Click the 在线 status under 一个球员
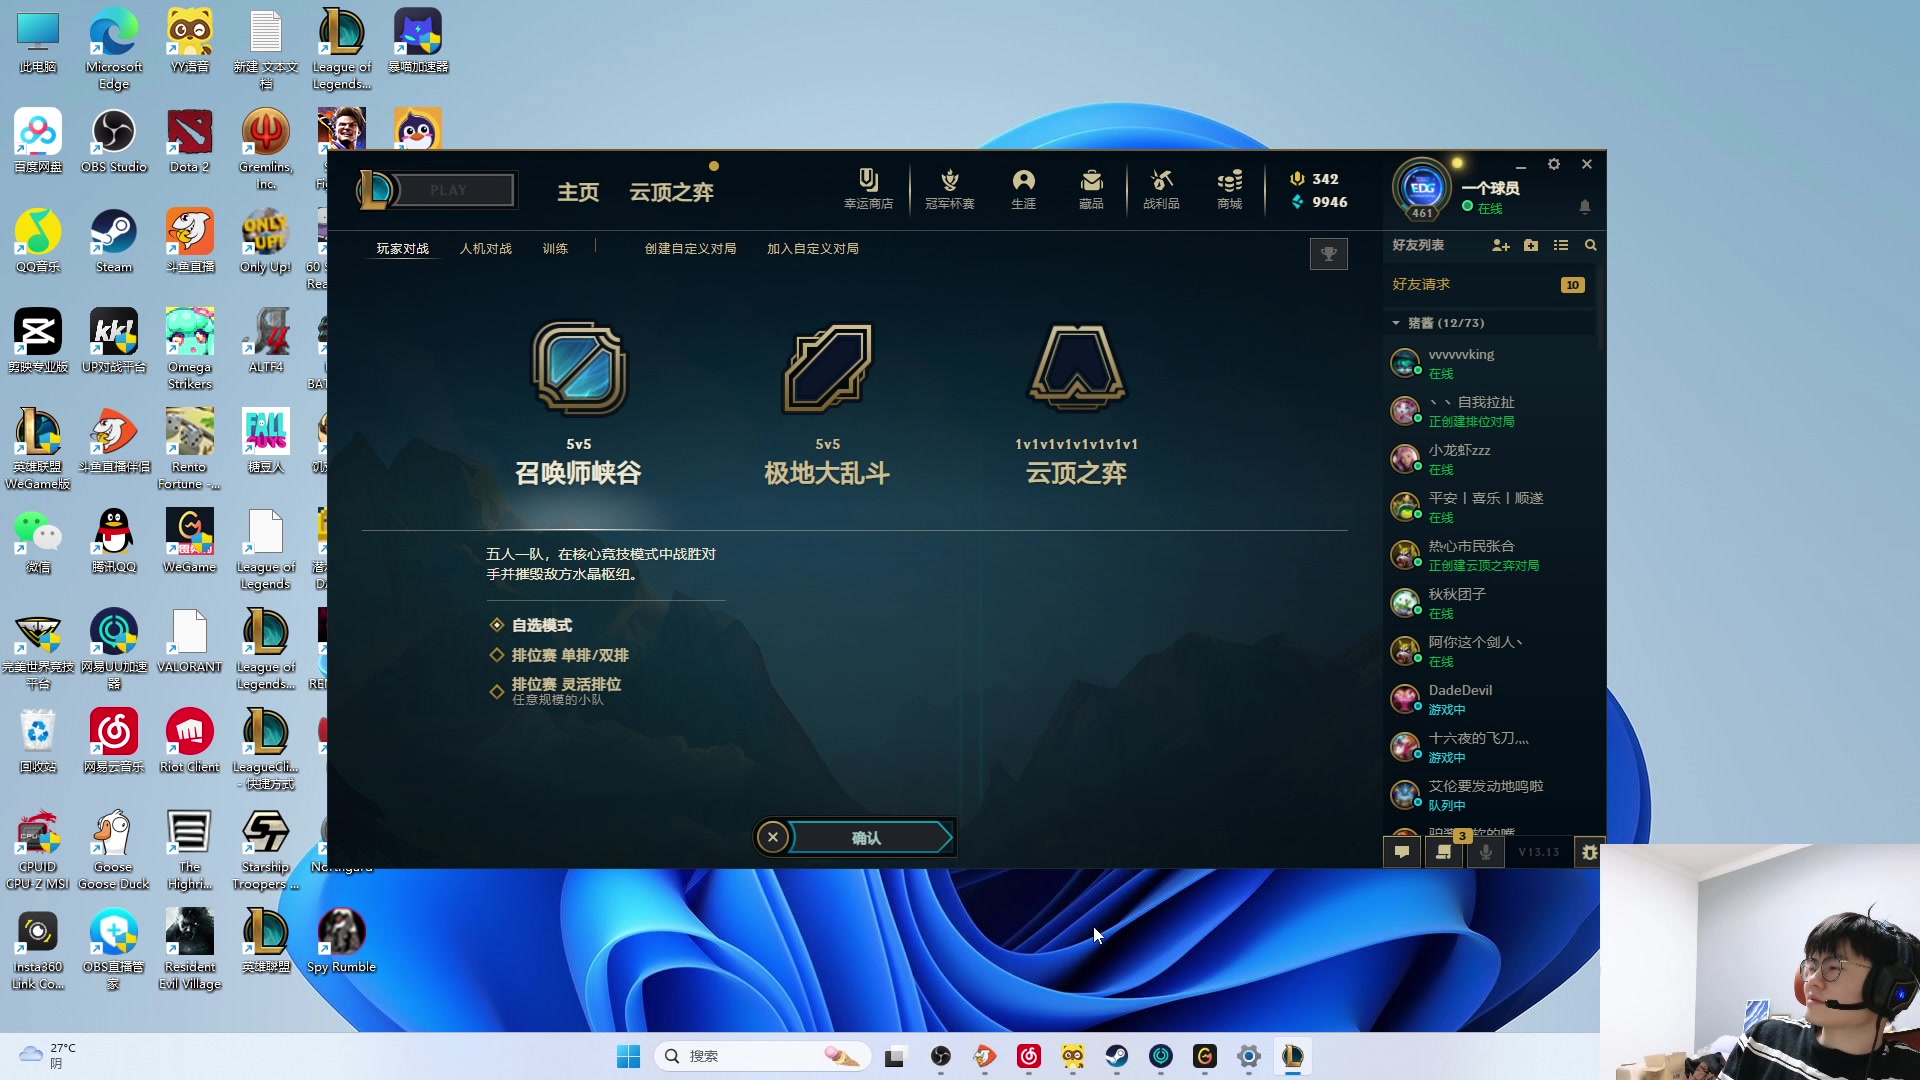Viewport: 1920px width, 1080px height. click(x=1483, y=208)
